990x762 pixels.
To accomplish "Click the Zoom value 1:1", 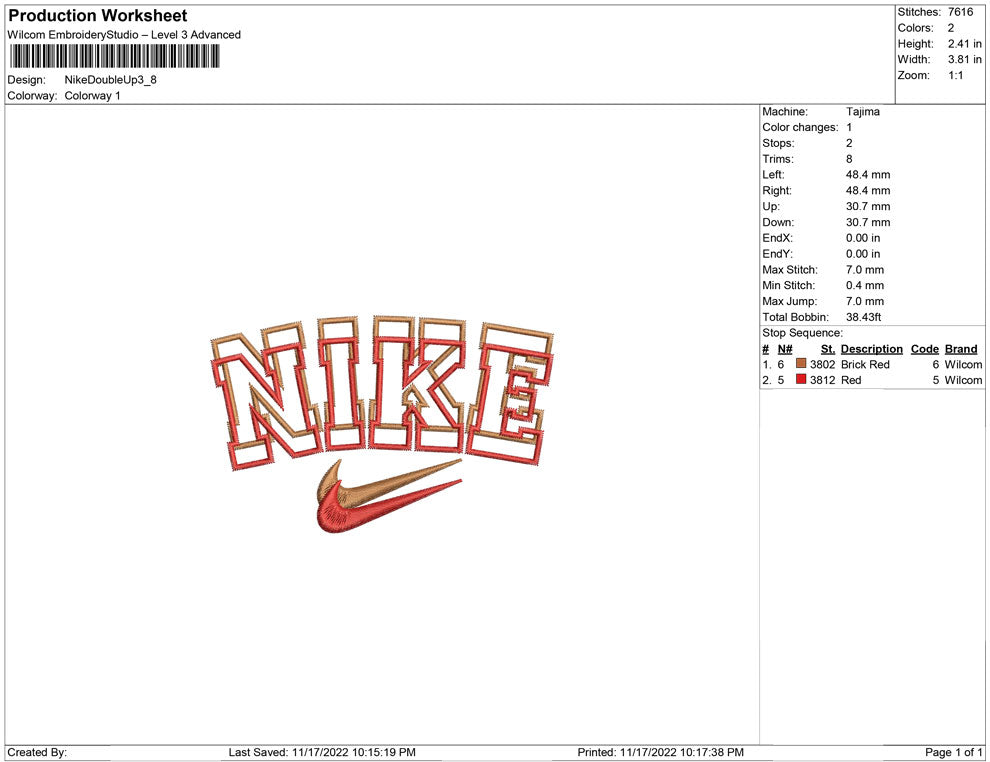I will 955,75.
